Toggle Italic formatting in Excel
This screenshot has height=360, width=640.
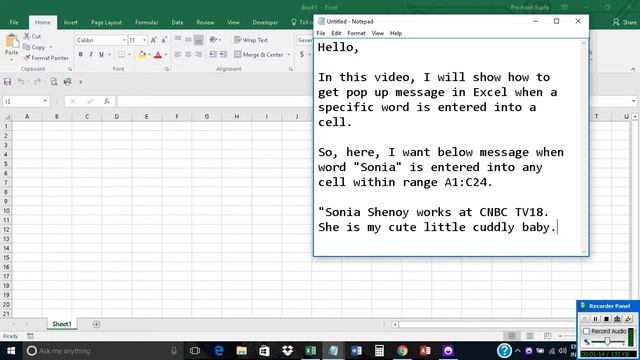coord(91,54)
